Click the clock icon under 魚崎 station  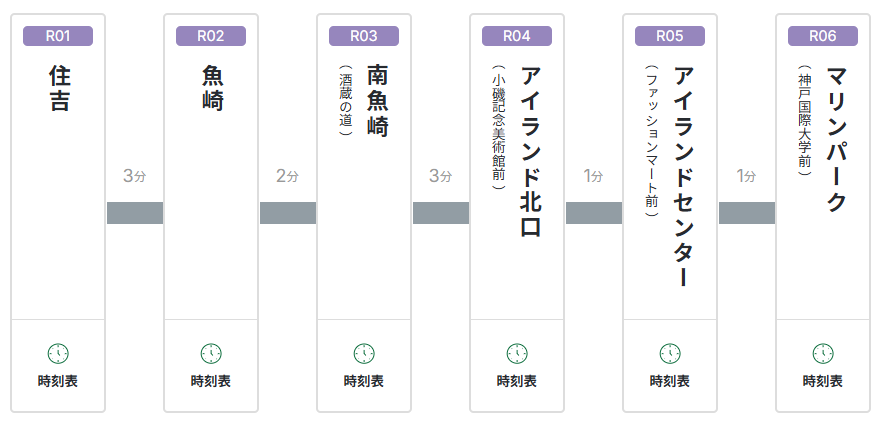point(211,353)
